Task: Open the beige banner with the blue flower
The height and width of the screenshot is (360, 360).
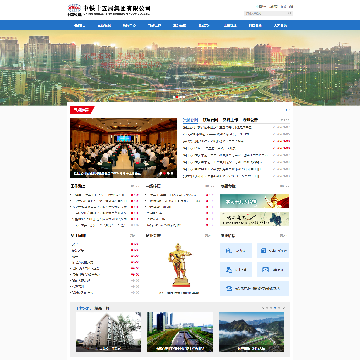Action: [x=254, y=219]
